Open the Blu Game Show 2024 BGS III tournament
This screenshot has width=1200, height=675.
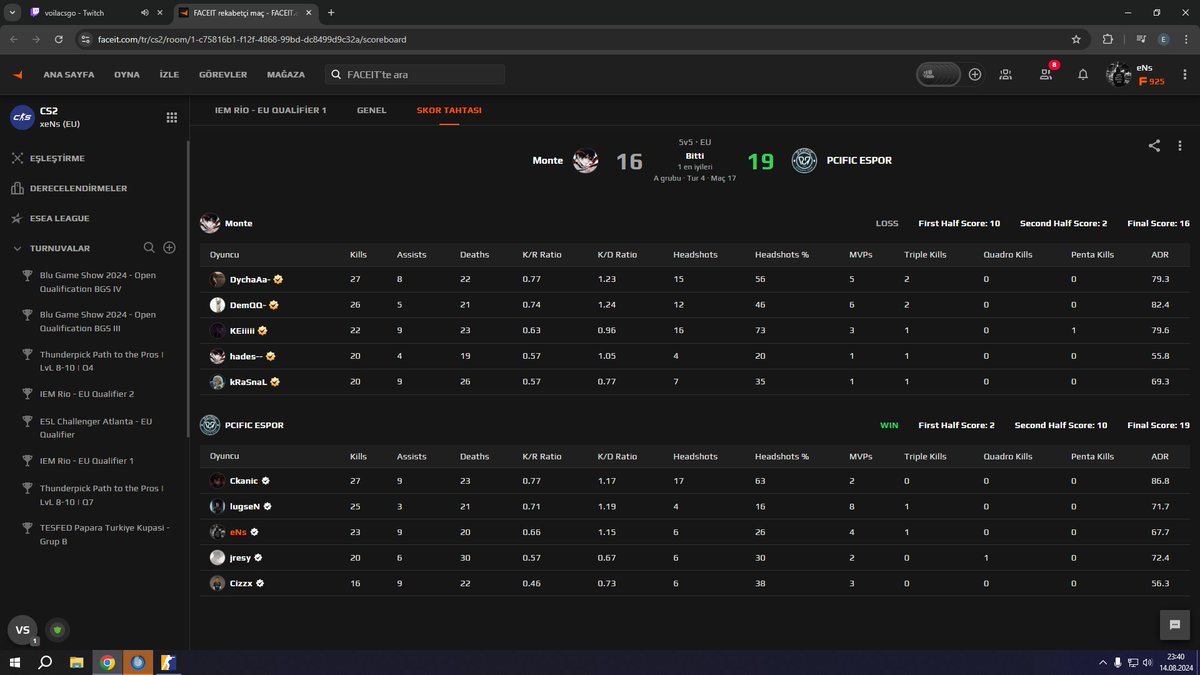(x=98, y=320)
